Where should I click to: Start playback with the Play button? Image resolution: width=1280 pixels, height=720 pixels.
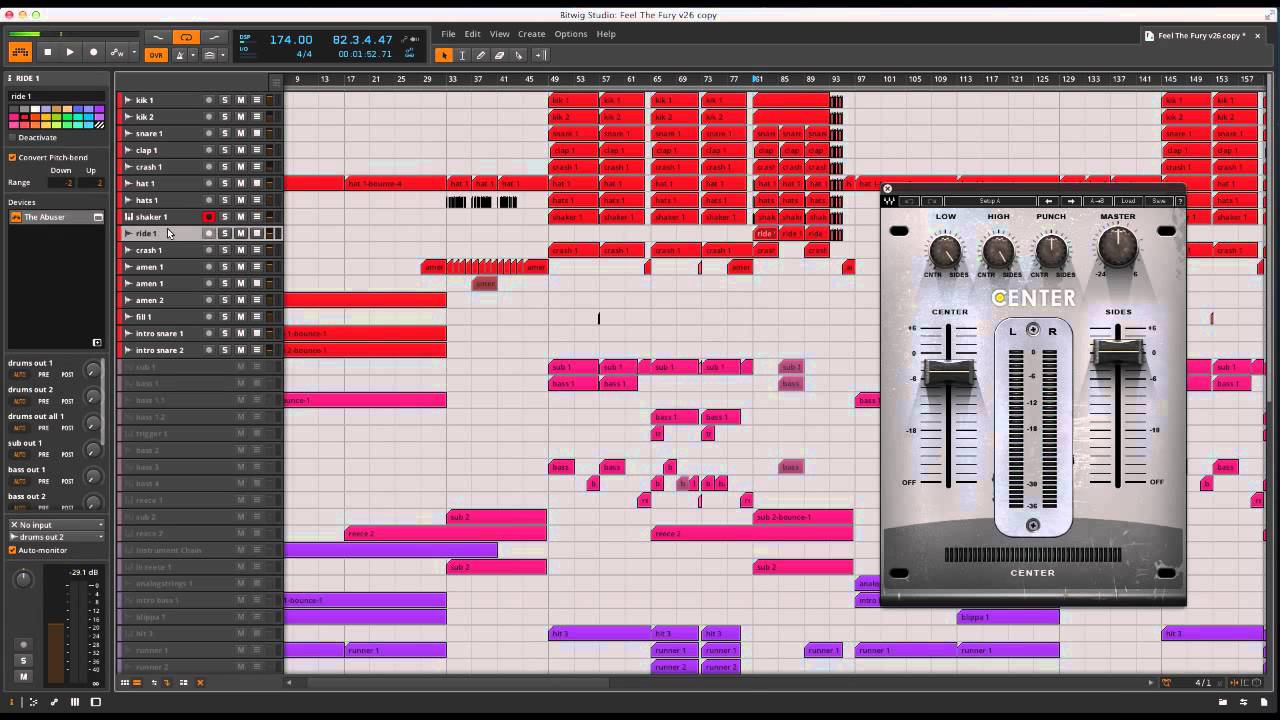tap(70, 52)
